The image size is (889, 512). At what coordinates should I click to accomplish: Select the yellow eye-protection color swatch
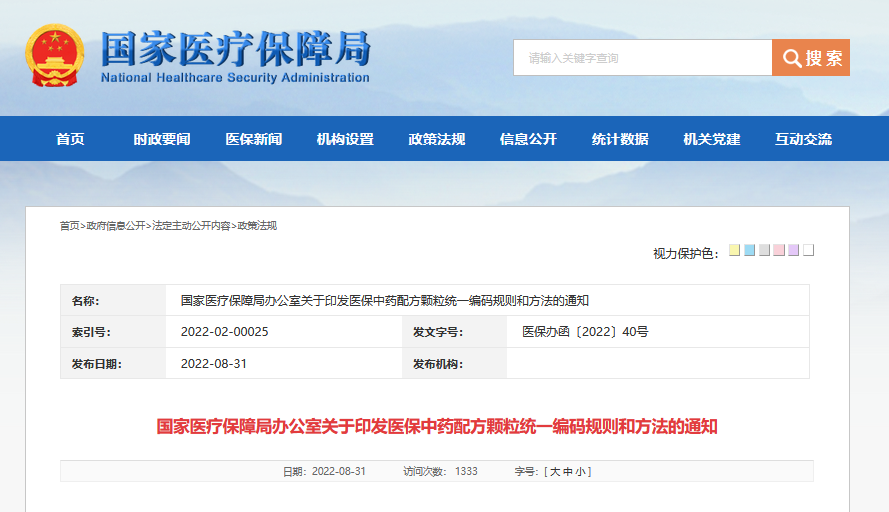(x=734, y=250)
